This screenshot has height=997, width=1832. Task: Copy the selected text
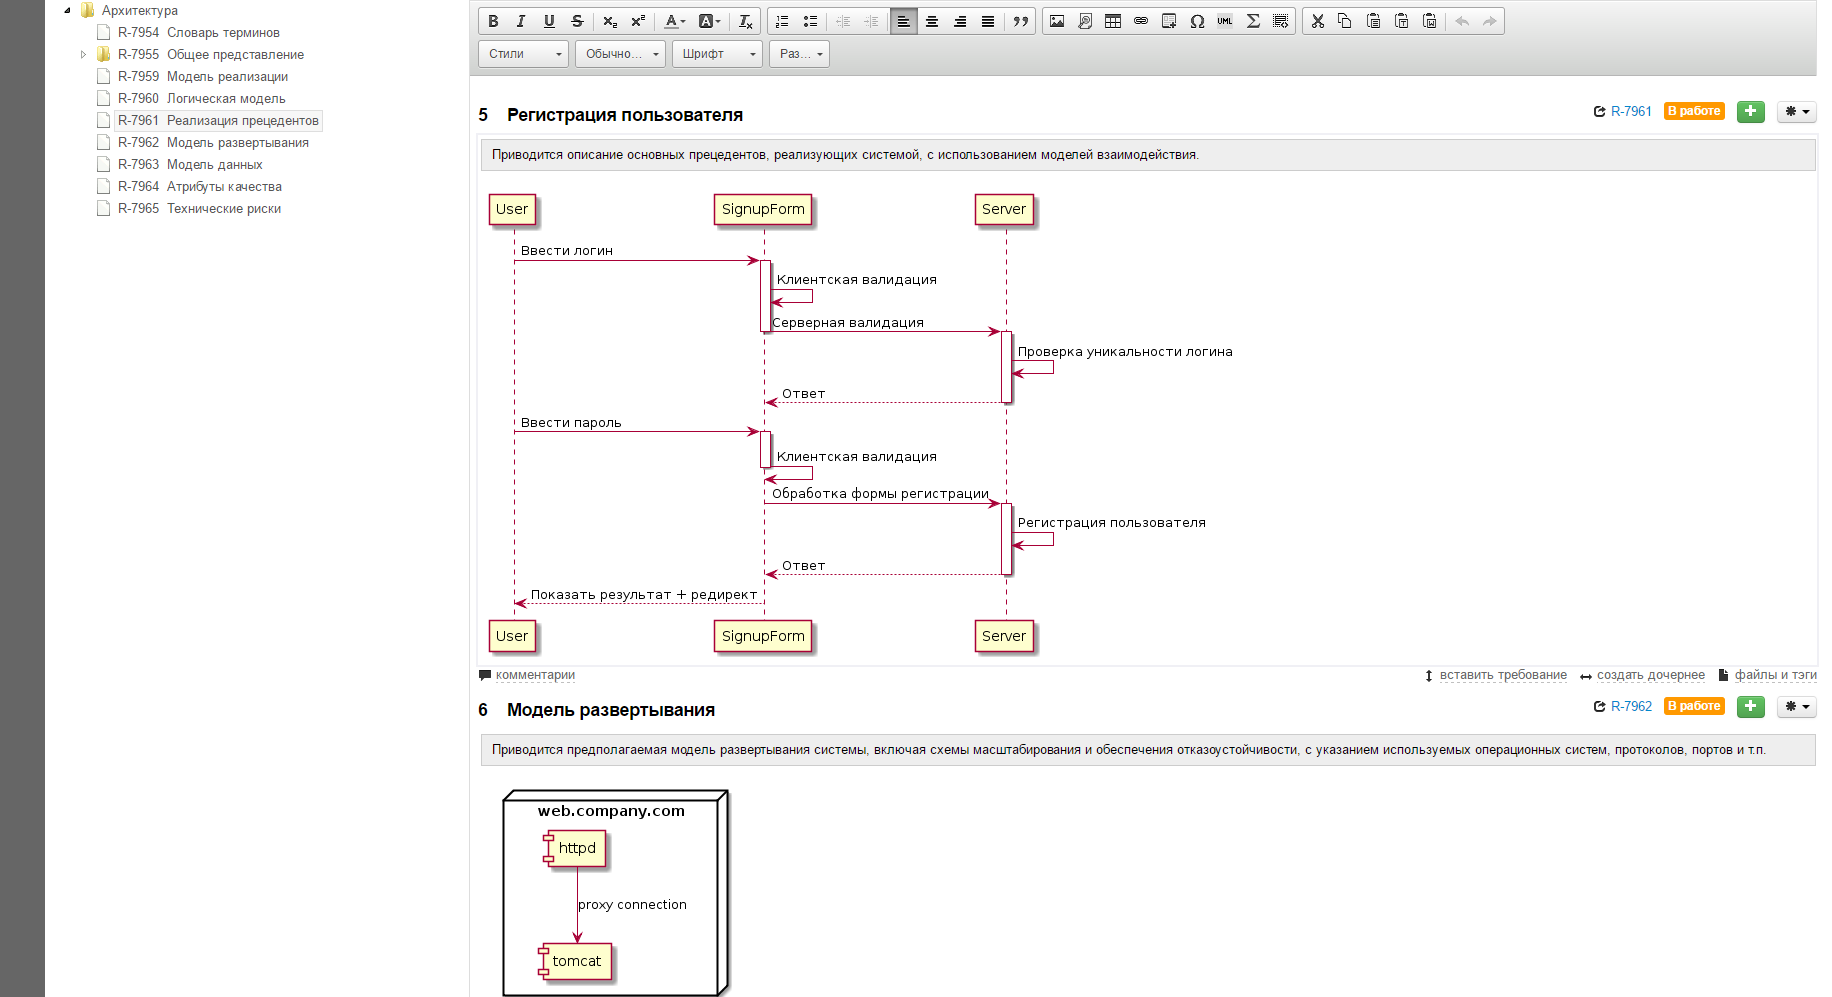point(1346,21)
